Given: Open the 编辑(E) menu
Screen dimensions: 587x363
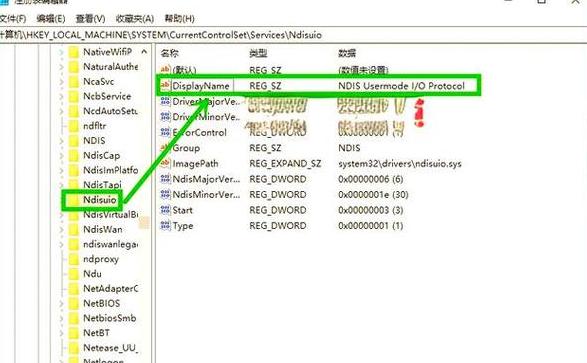Looking at the screenshot, I should (51, 18).
